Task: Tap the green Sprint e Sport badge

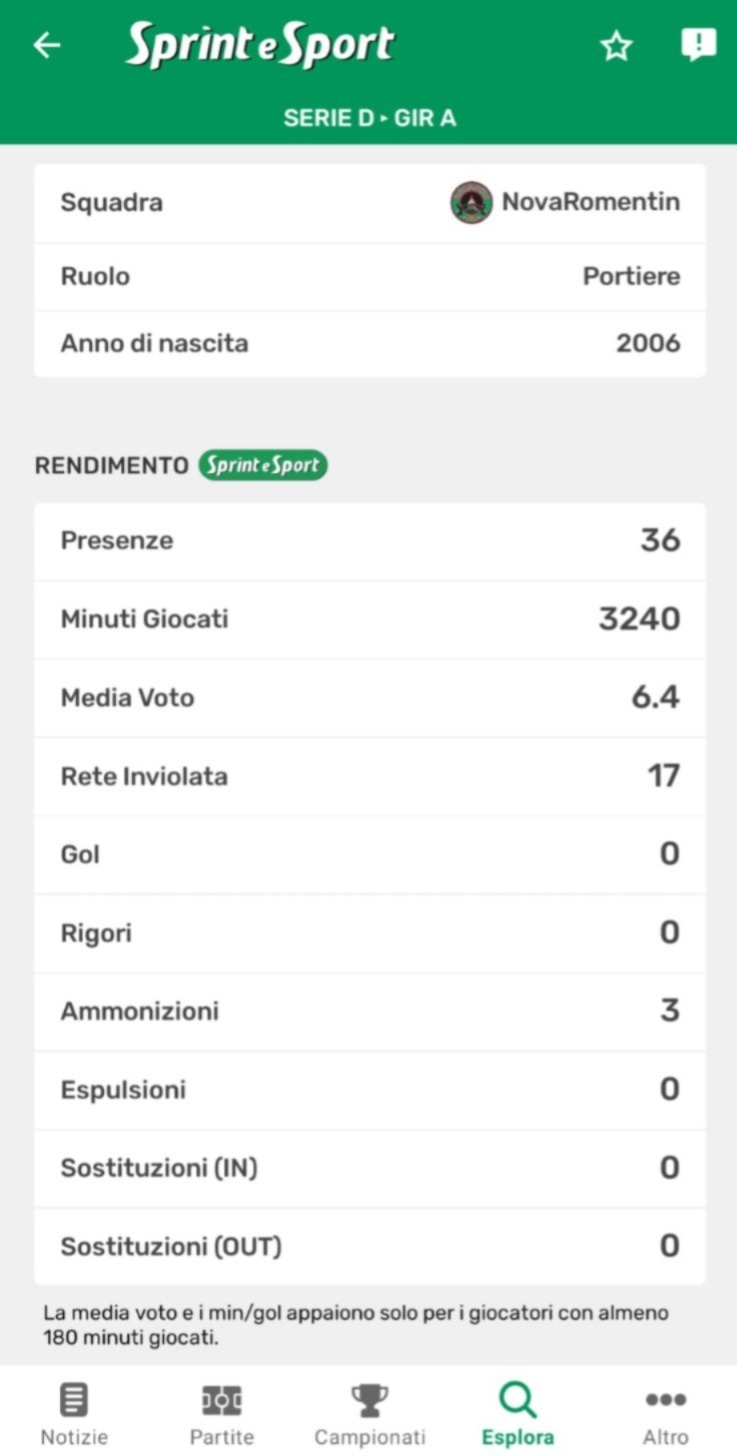Action: coord(262,465)
